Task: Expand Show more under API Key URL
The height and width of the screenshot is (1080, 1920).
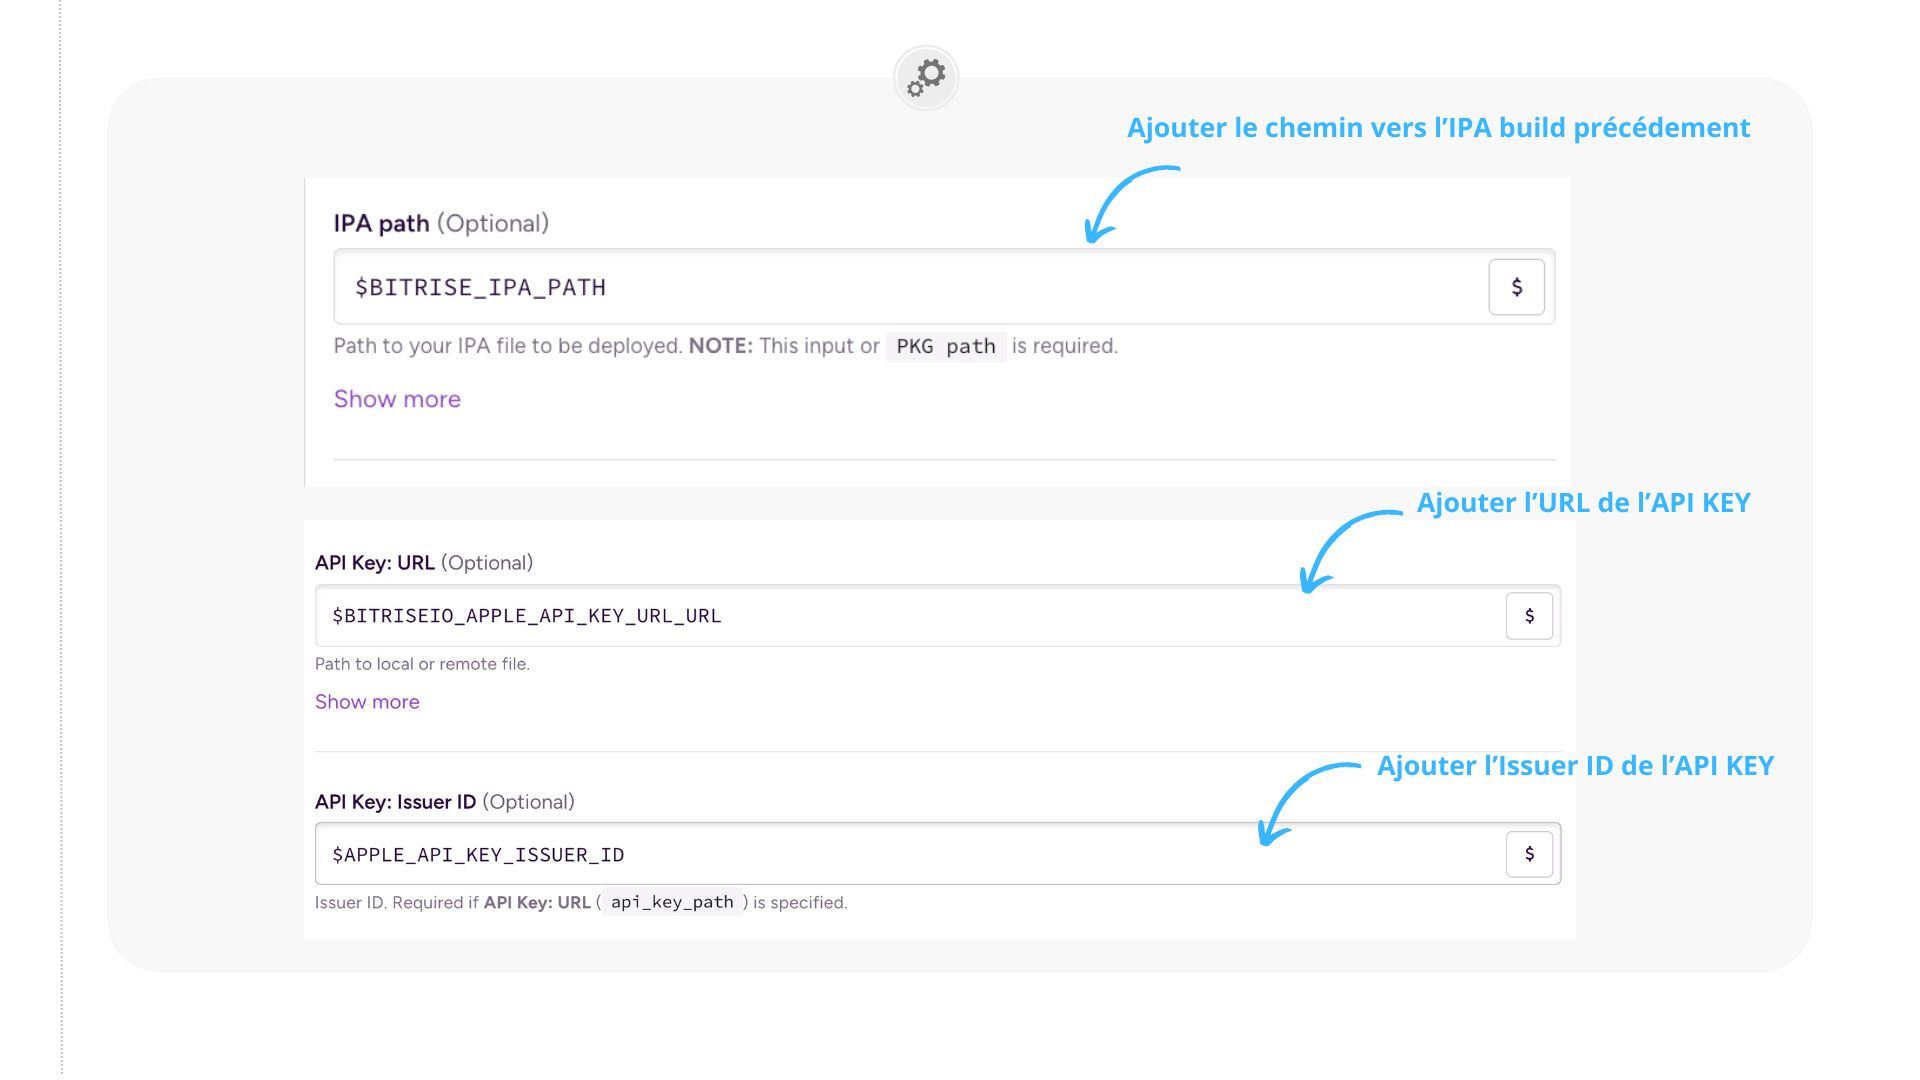Action: 367,702
